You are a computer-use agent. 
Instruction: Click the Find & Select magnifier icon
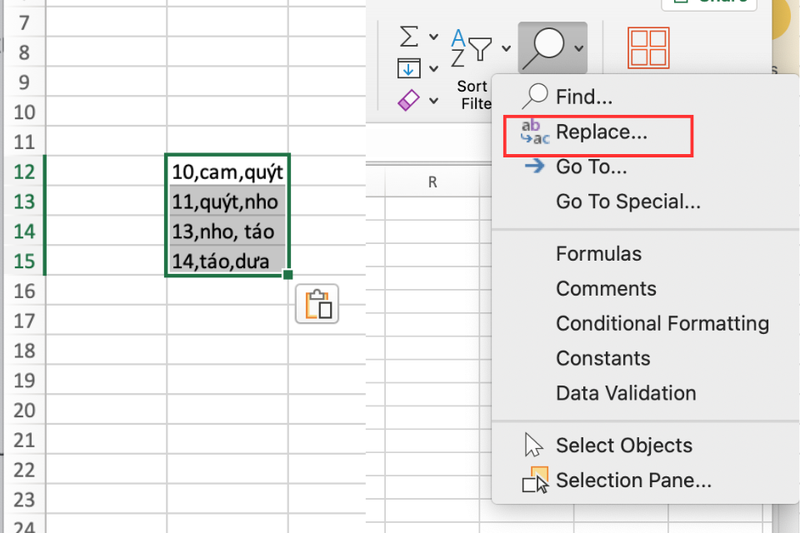click(x=544, y=48)
